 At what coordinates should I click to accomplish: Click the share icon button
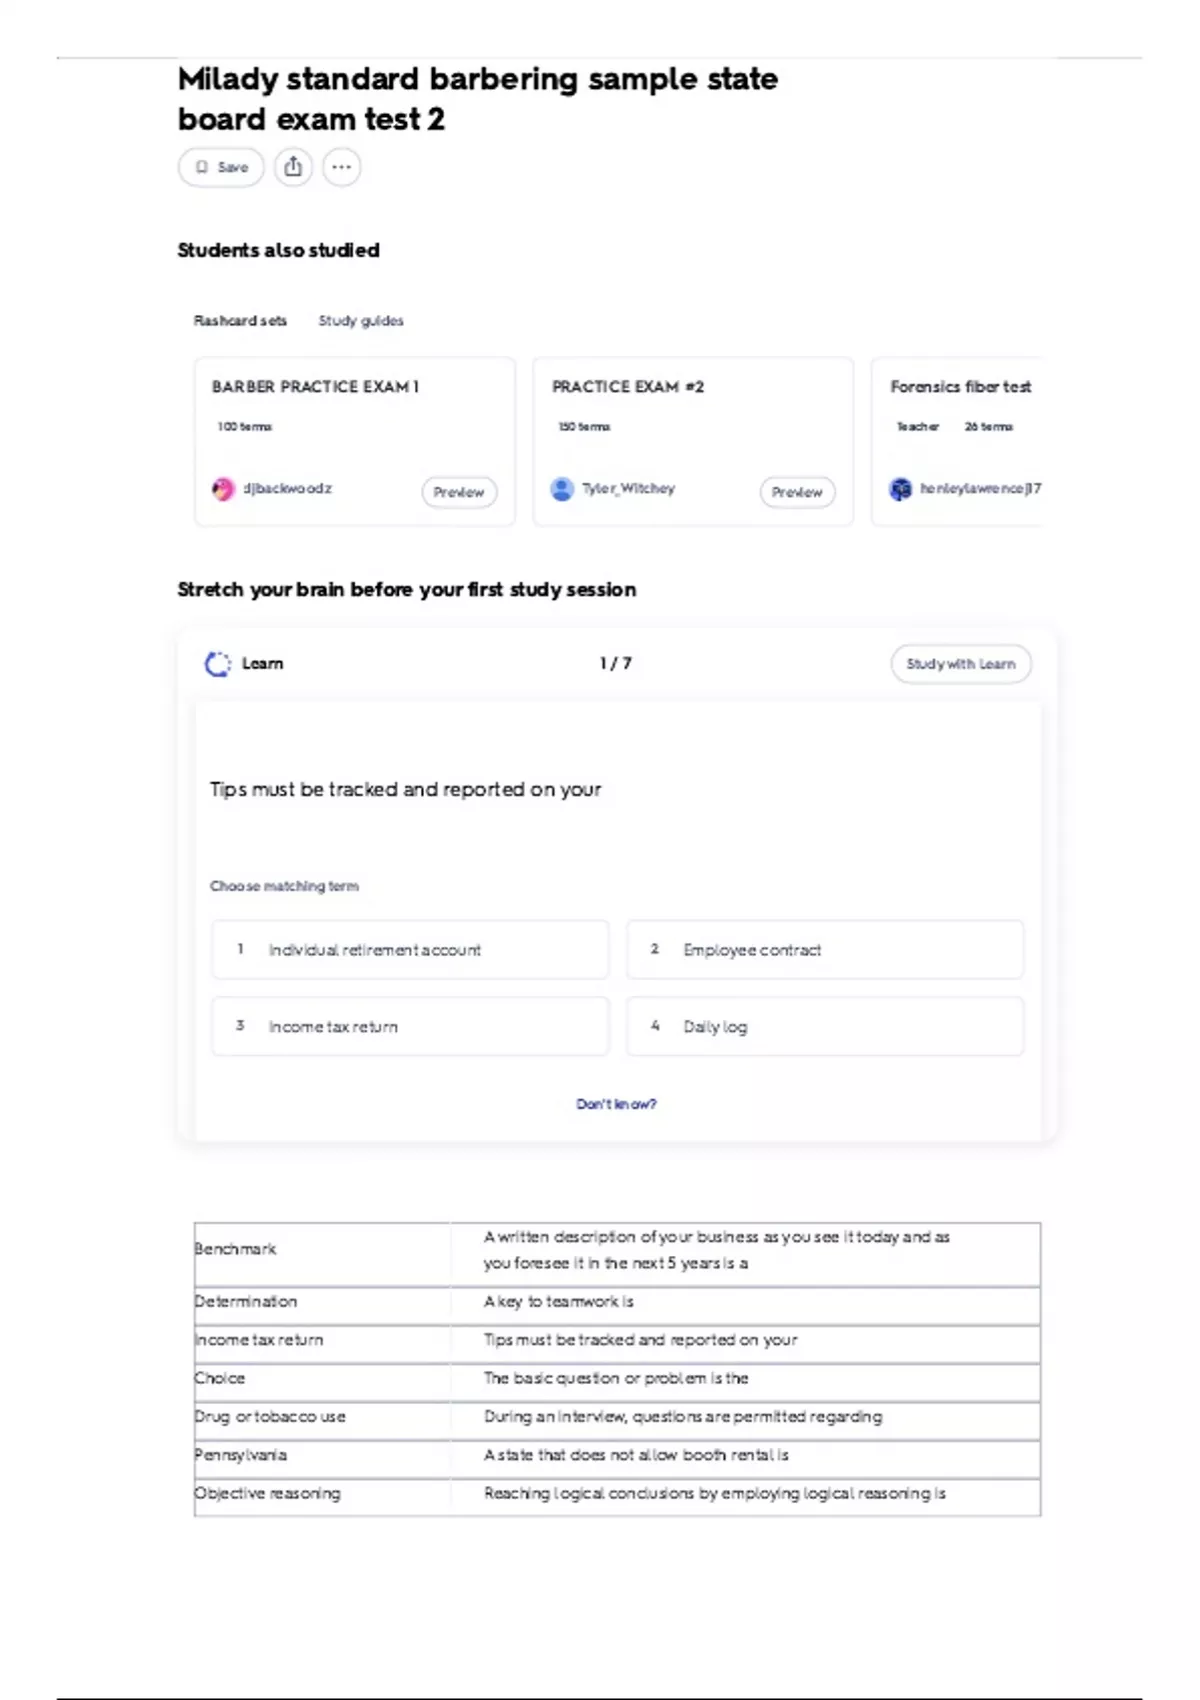(x=293, y=167)
